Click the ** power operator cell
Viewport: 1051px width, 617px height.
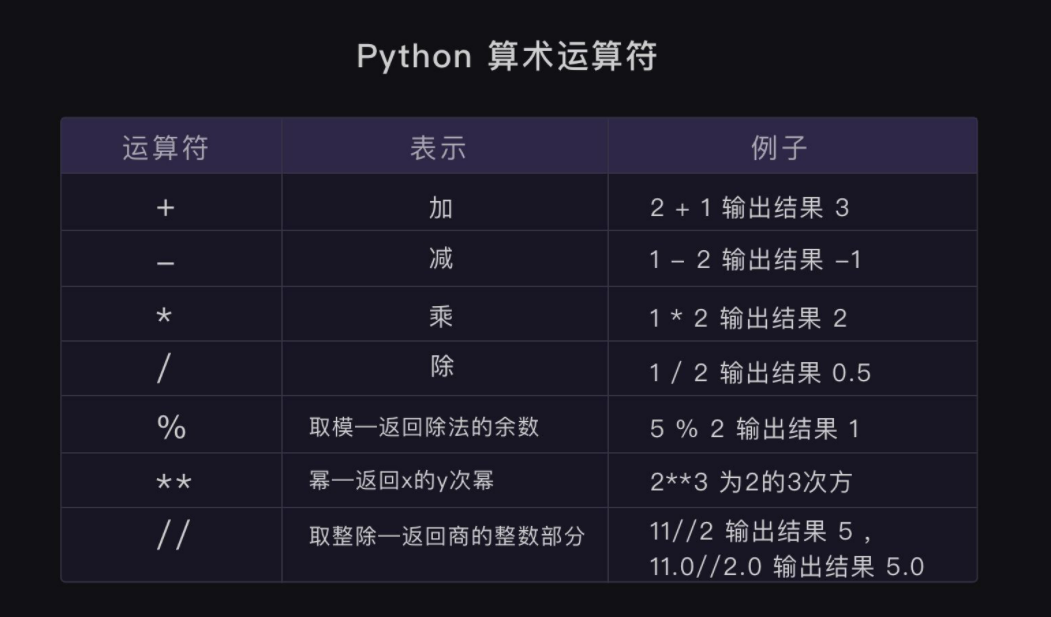pos(174,483)
